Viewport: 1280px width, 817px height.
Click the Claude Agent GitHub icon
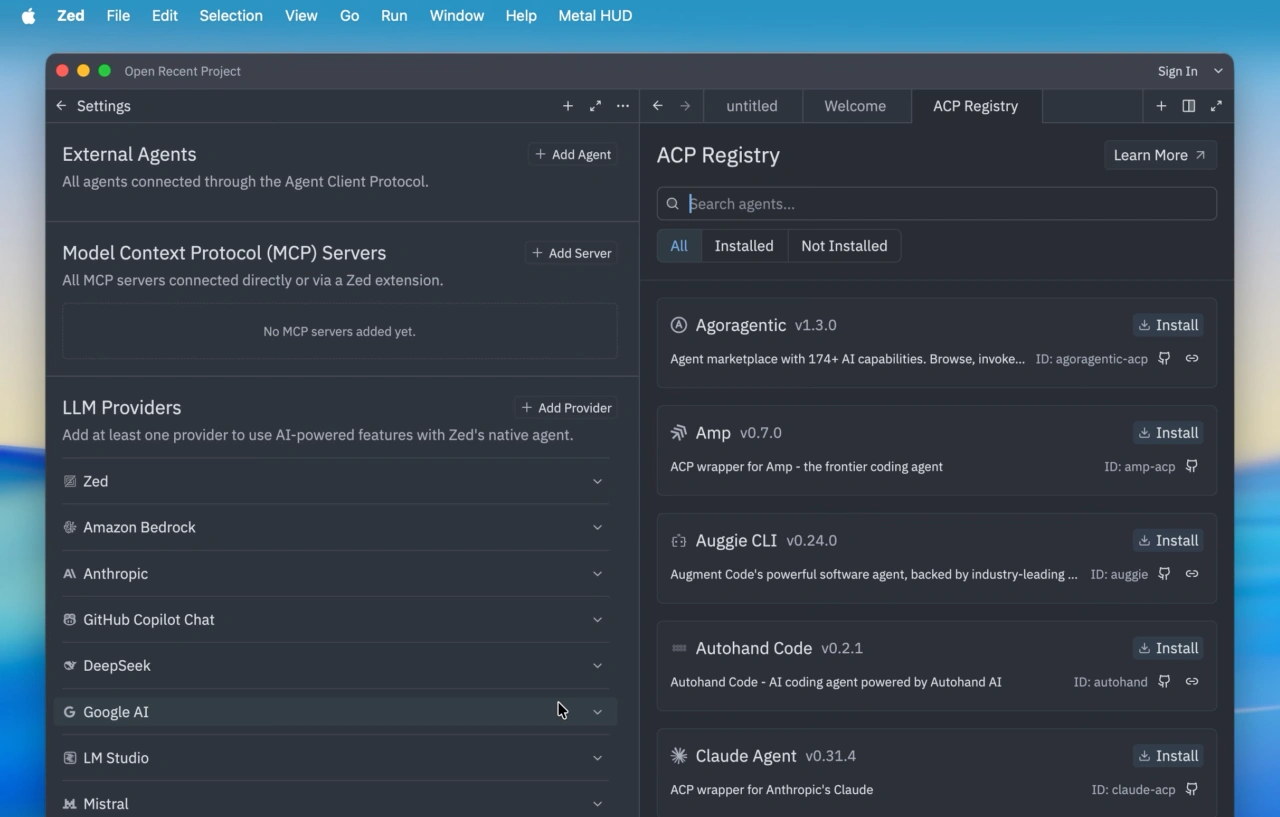point(1192,789)
